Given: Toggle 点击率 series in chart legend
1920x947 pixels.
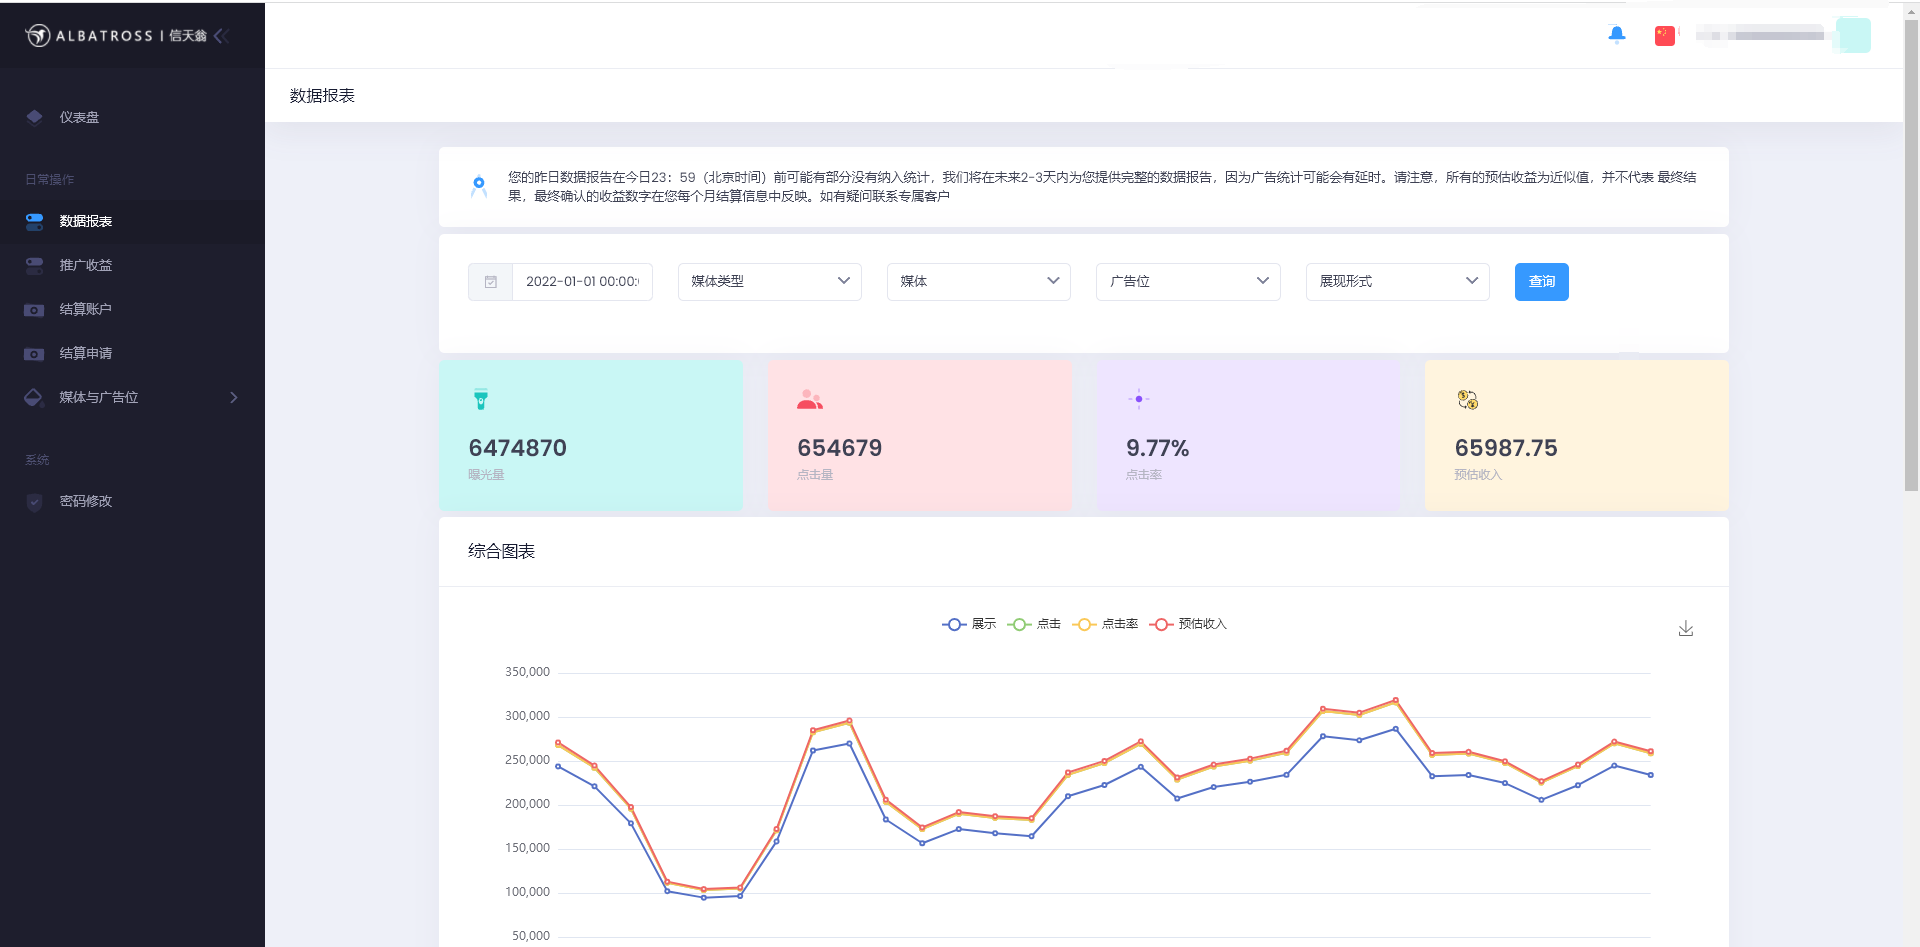Looking at the screenshot, I should 1105,624.
